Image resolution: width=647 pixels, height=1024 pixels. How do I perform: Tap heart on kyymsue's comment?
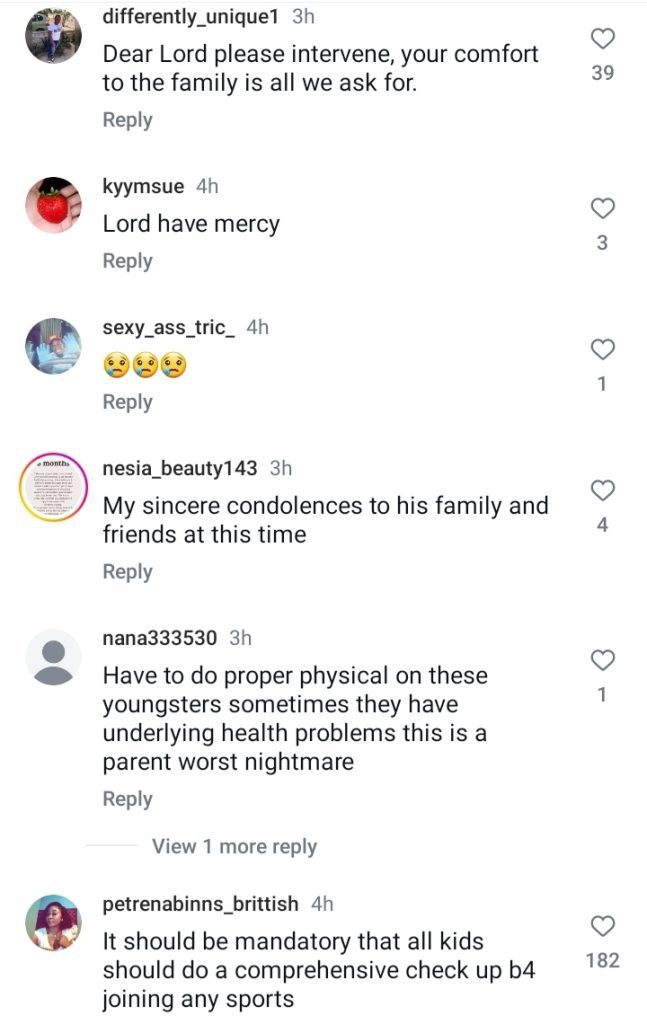point(603,209)
